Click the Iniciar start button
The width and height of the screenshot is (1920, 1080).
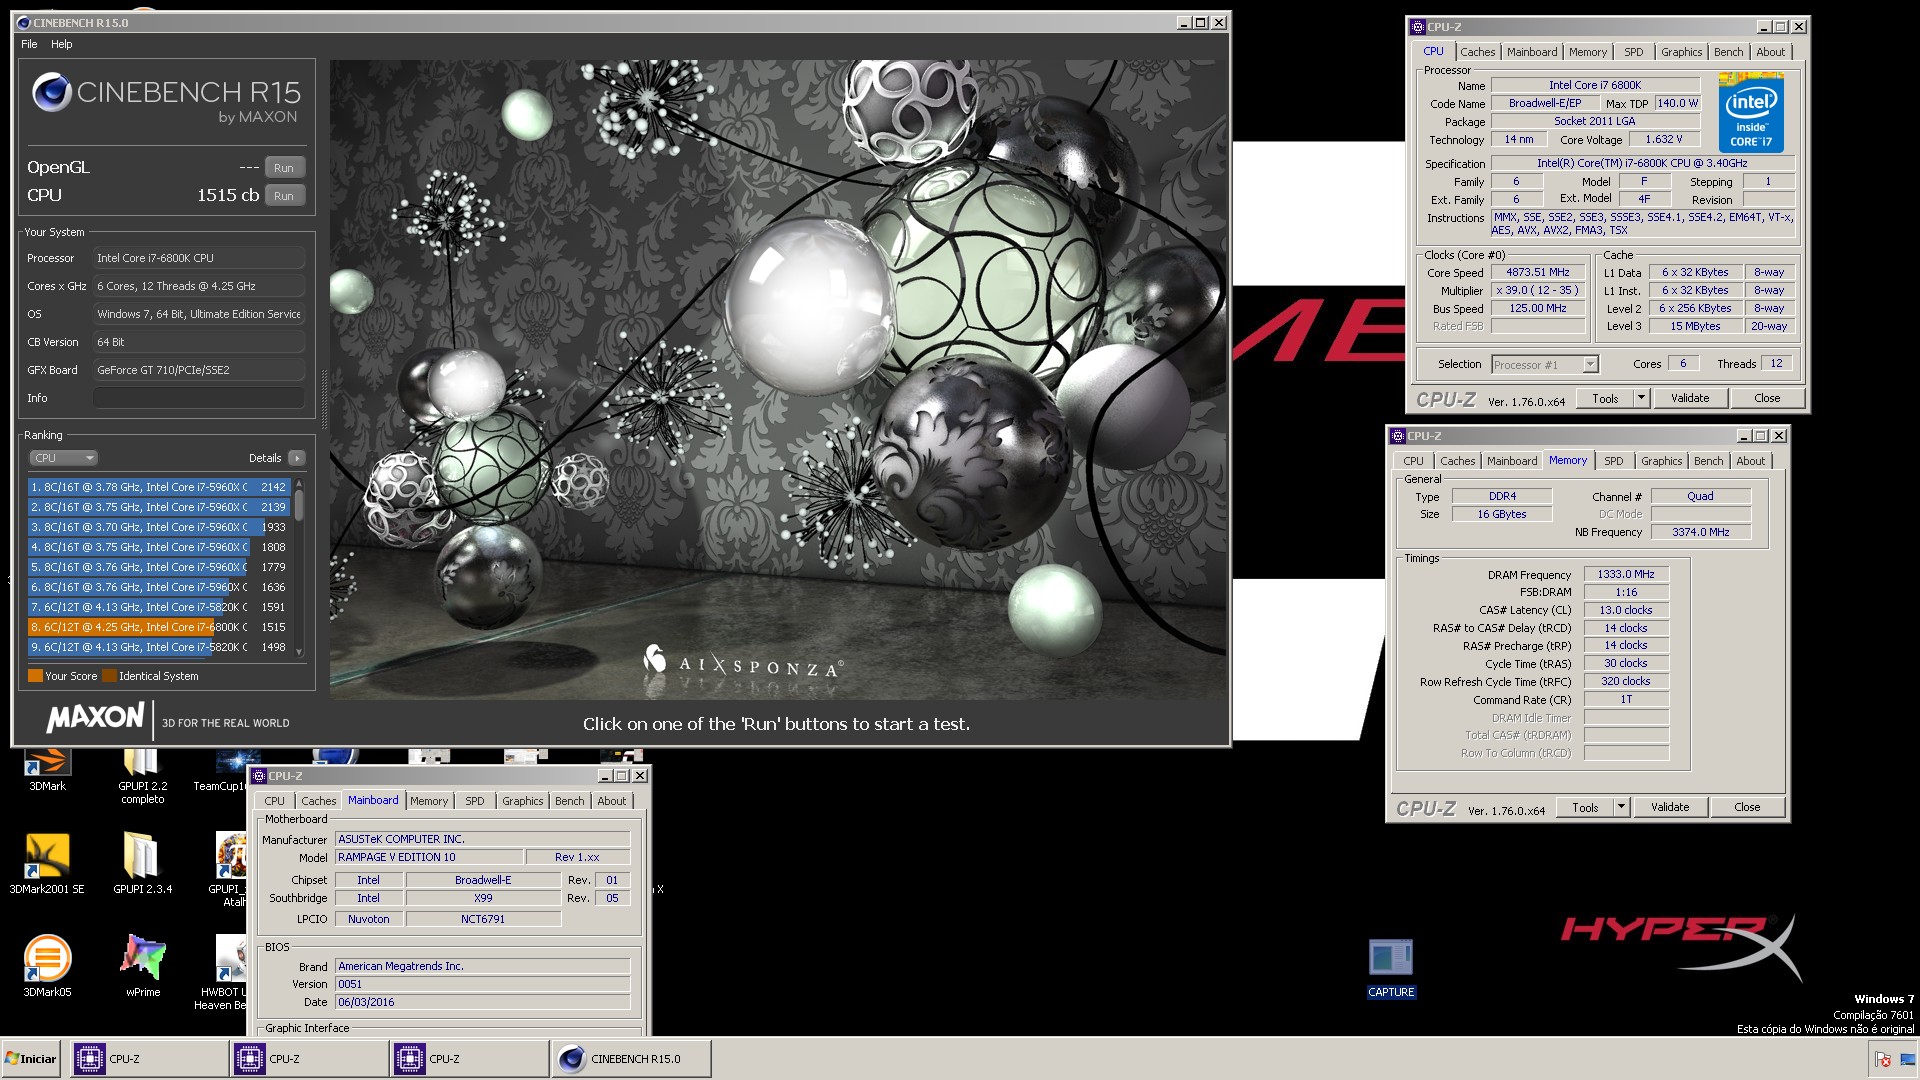point(32,1059)
